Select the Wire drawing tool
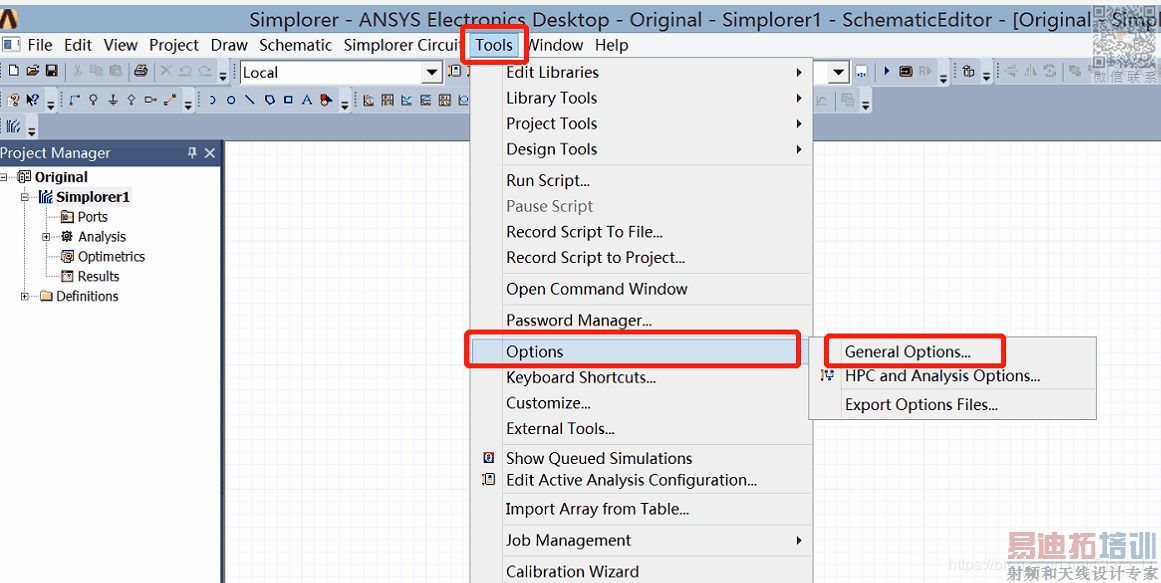 [74, 100]
